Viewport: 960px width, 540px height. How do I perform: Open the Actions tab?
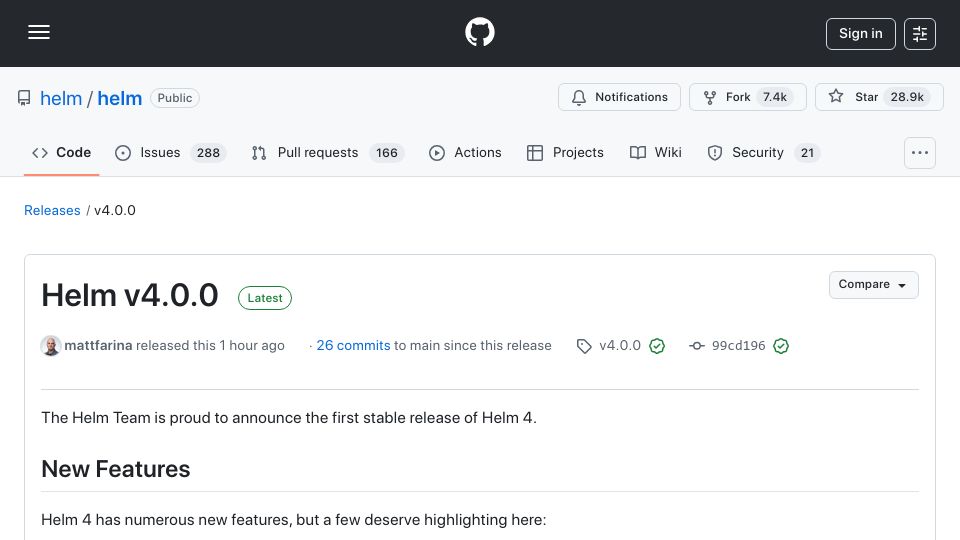coord(465,152)
